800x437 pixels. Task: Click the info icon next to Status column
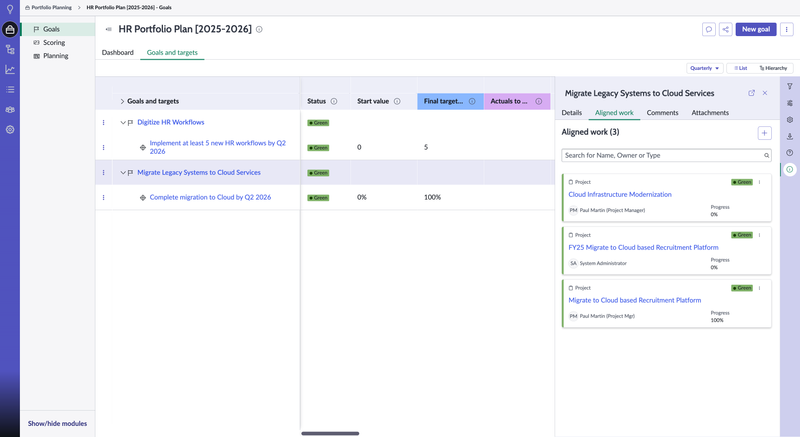click(x=334, y=101)
